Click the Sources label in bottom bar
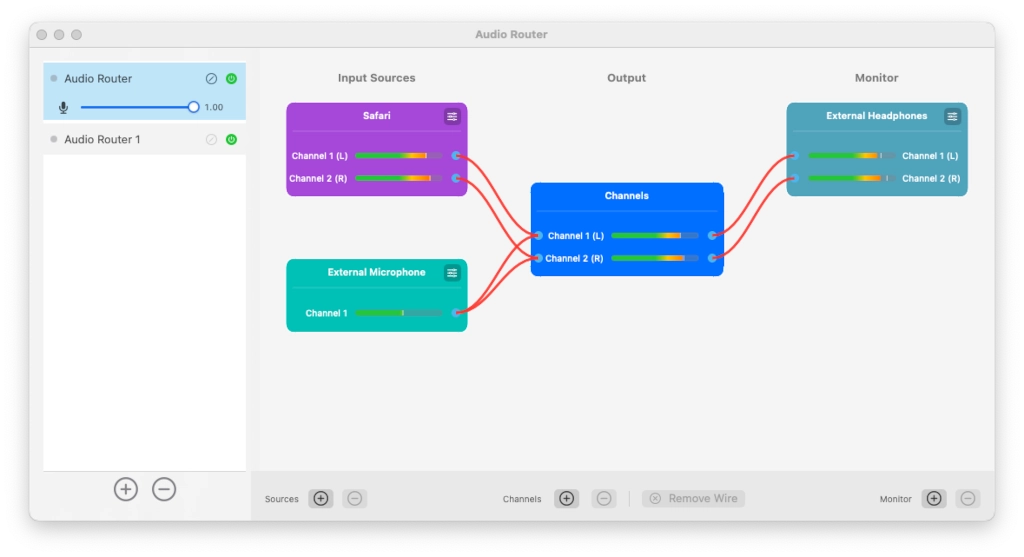 coord(281,499)
